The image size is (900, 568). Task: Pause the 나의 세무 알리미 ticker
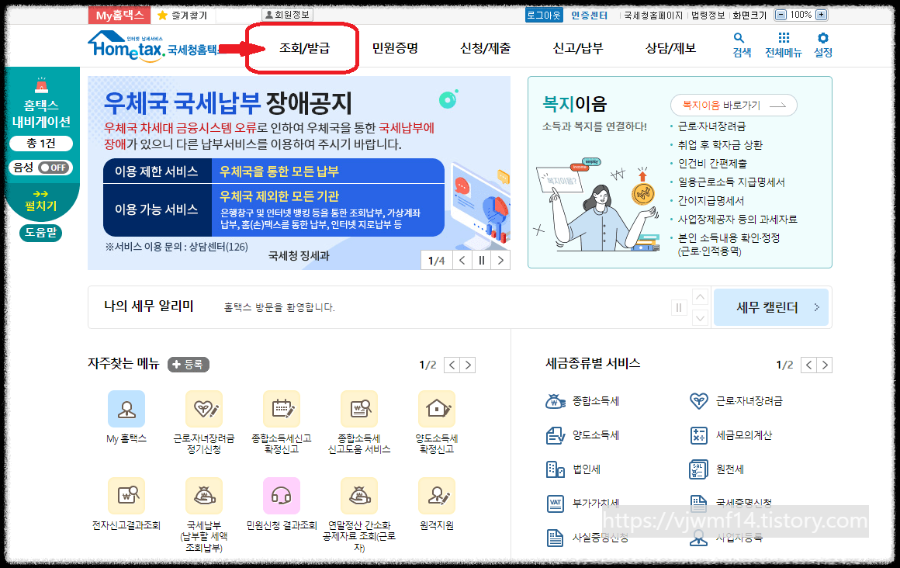tap(678, 308)
